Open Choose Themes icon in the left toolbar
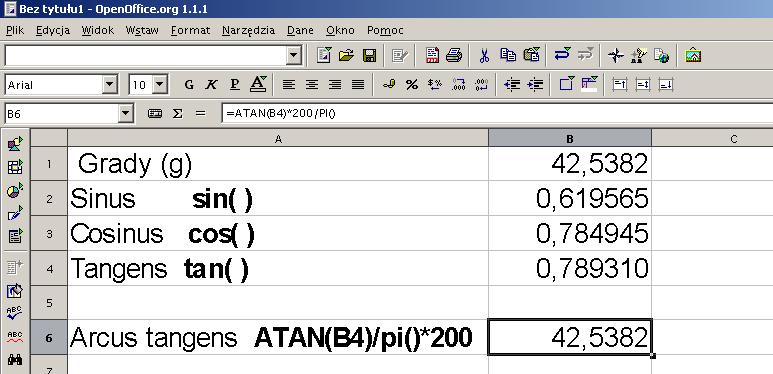This screenshot has height=374, width=773. point(15,291)
